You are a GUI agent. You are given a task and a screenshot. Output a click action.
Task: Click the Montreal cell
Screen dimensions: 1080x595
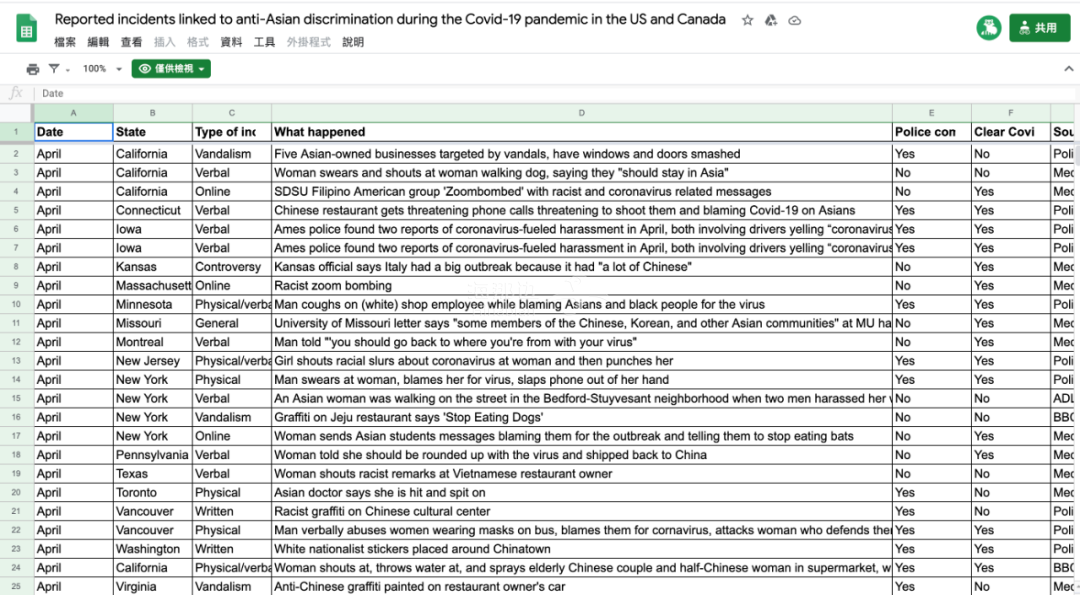(153, 342)
